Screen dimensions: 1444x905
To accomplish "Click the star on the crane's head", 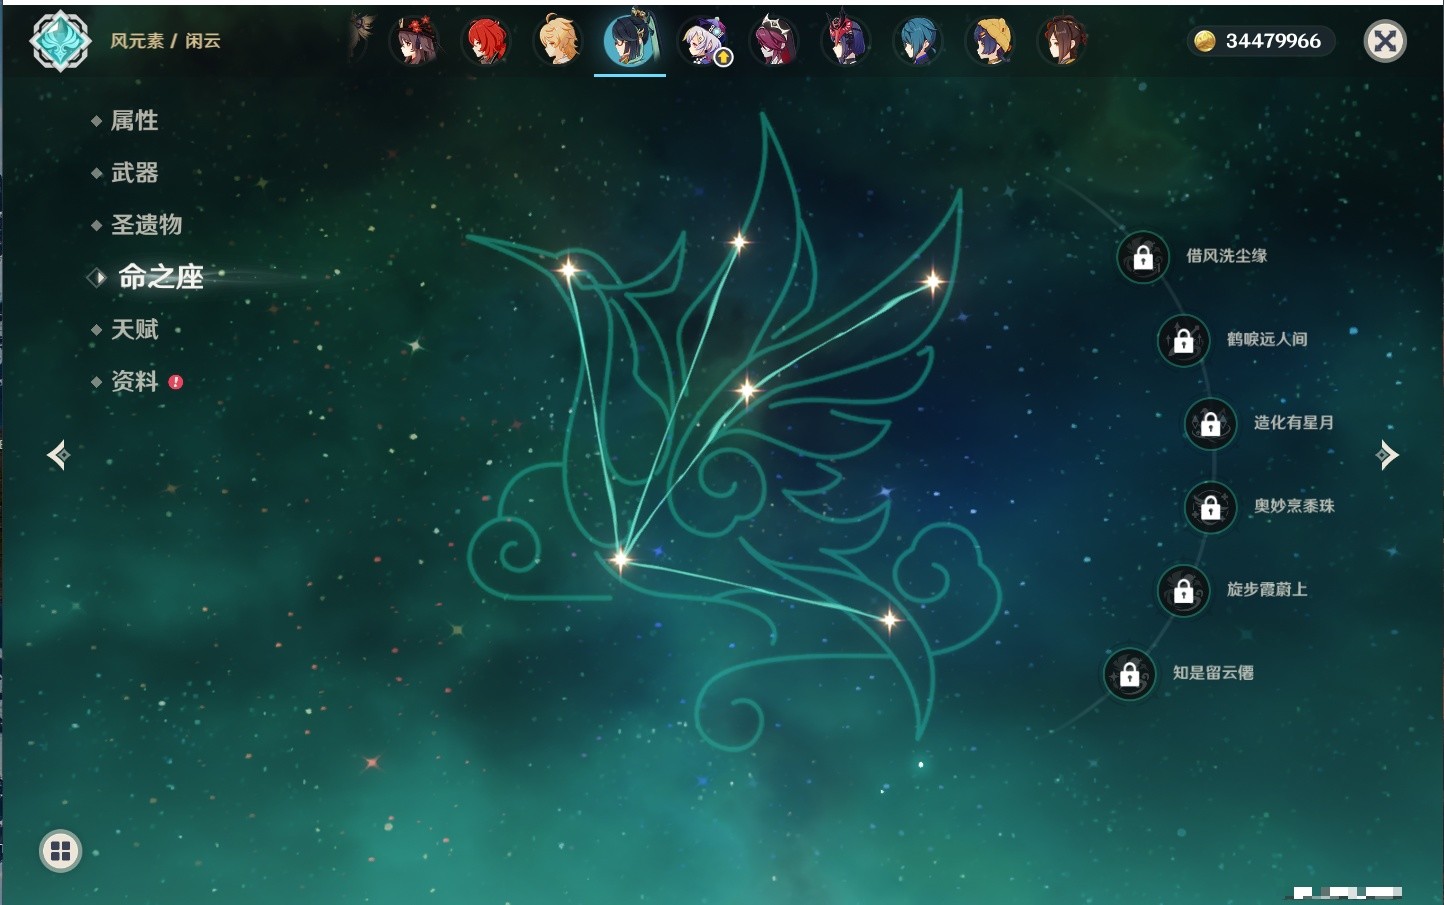I will pos(569,269).
